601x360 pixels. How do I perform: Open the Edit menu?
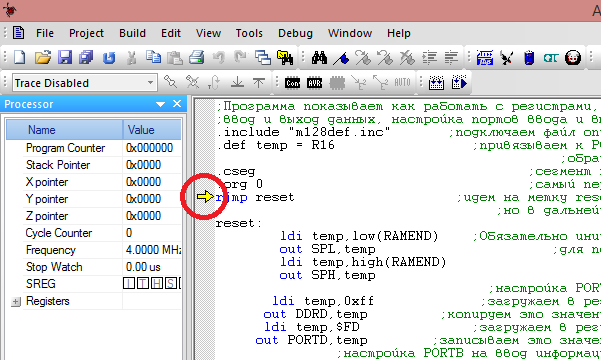[171, 33]
